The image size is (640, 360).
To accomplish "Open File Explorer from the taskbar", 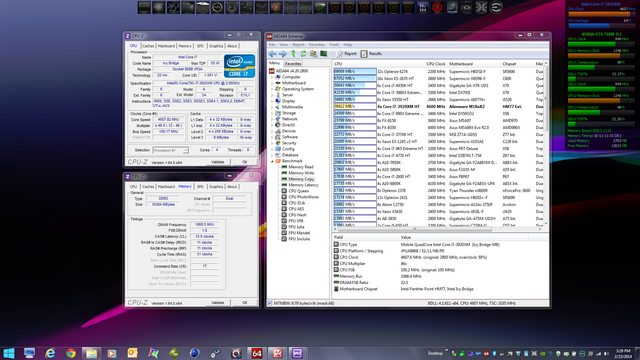I will (91, 353).
